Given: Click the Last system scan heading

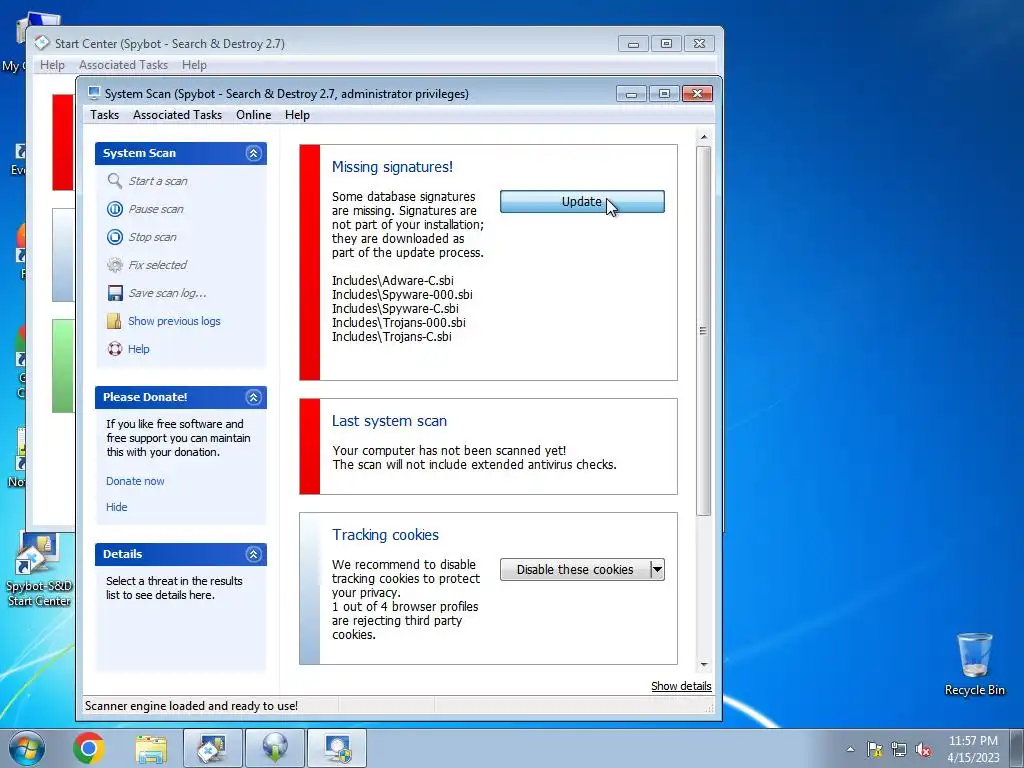Looking at the screenshot, I should click(389, 421).
